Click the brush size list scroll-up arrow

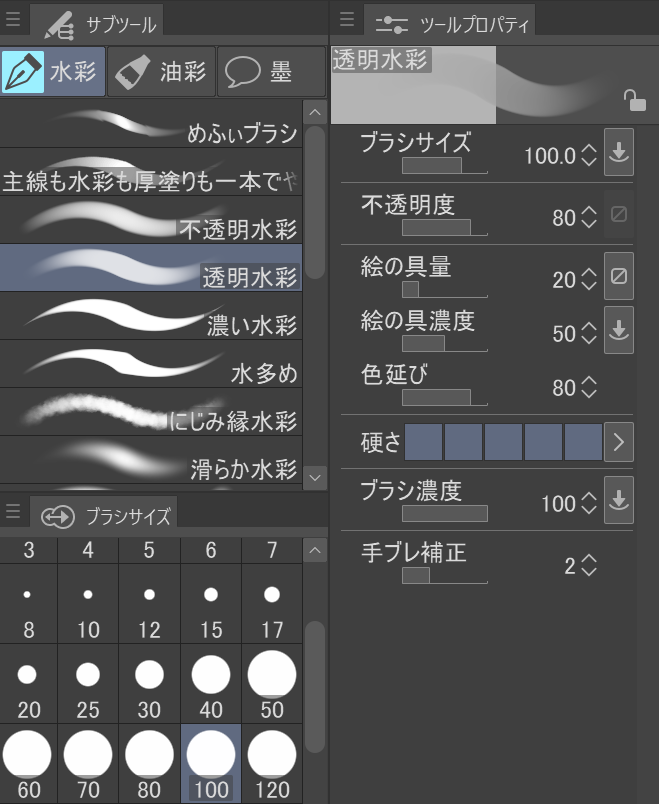point(315,550)
